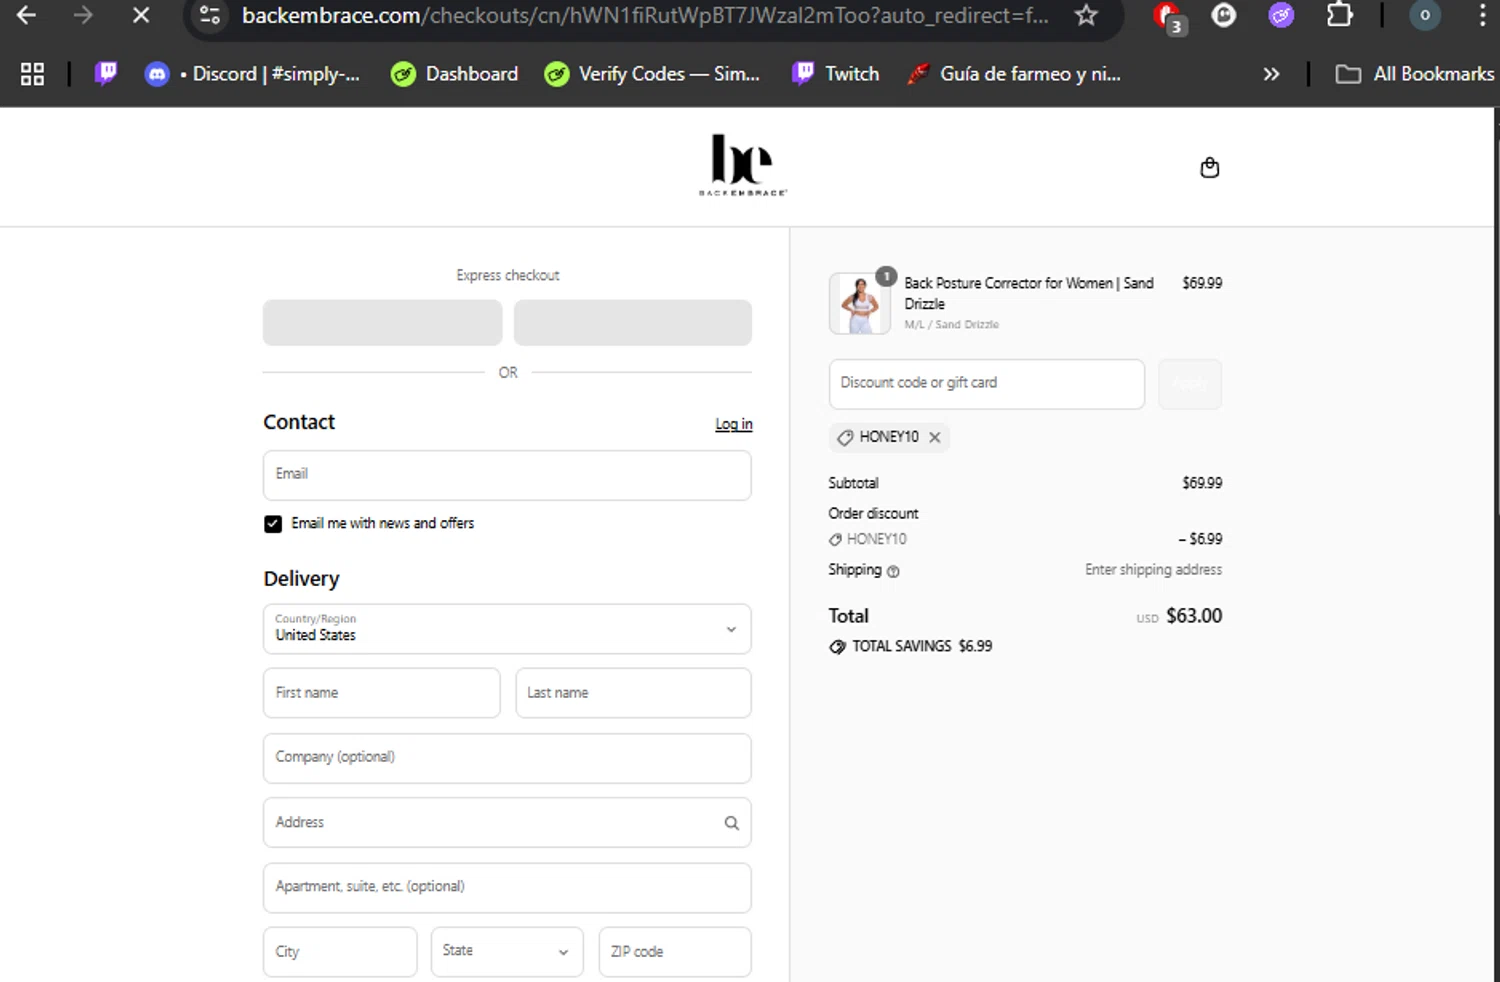Open the shopping cart bag icon

[1210, 167]
